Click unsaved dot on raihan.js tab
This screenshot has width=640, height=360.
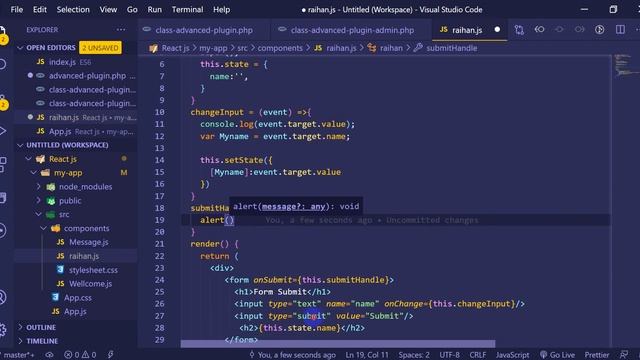click(497, 29)
